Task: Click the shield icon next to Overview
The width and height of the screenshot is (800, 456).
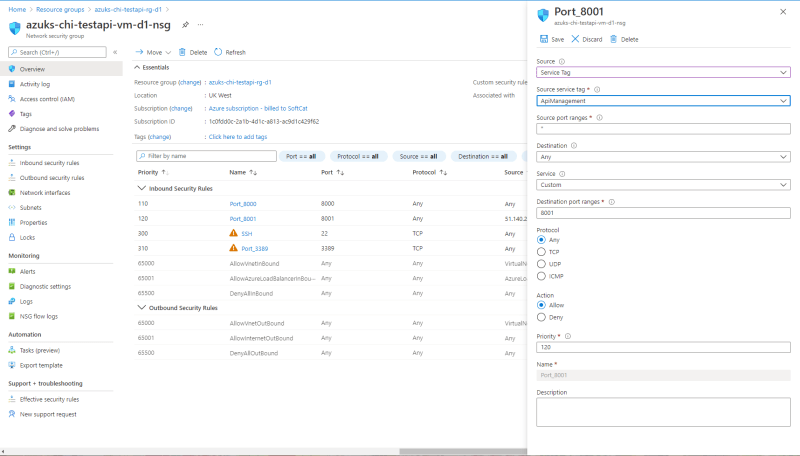Action: [x=12, y=69]
